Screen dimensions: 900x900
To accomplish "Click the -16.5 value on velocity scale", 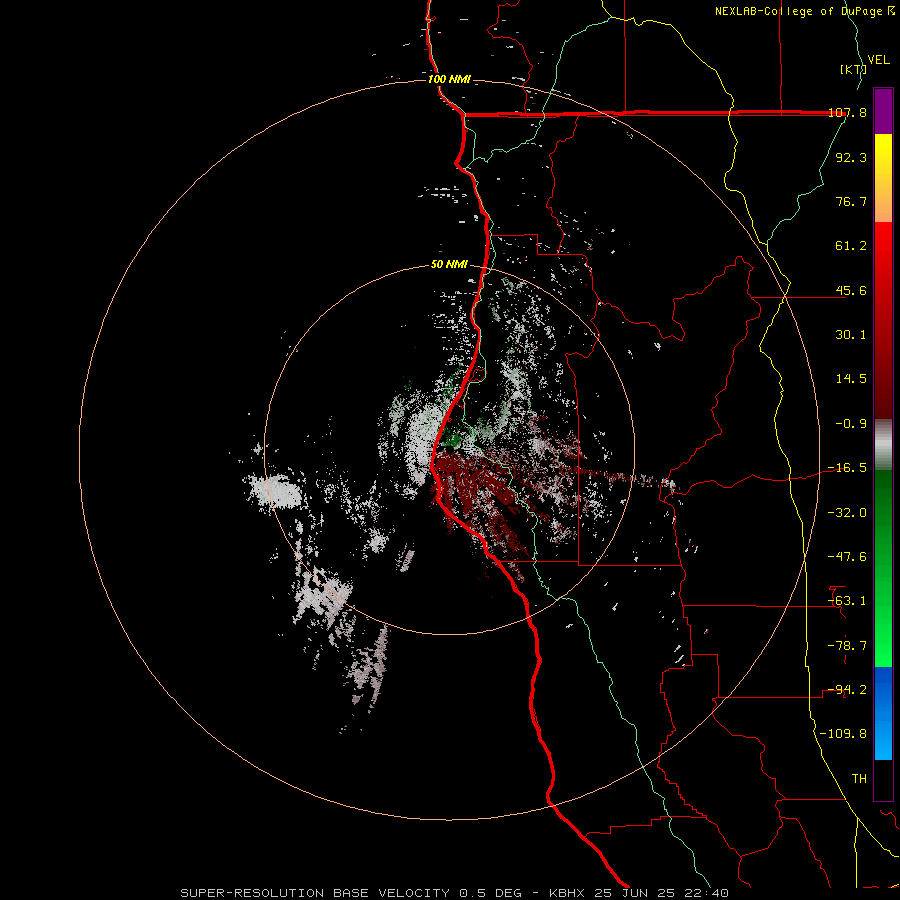I will [x=847, y=468].
